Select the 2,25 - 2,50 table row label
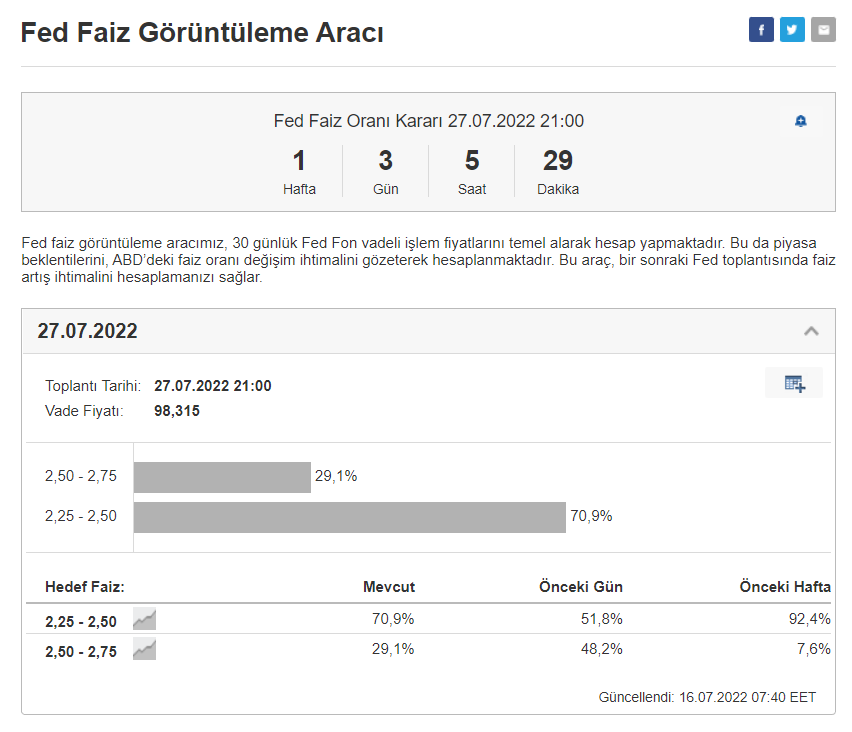The image size is (852, 732). 81,621
